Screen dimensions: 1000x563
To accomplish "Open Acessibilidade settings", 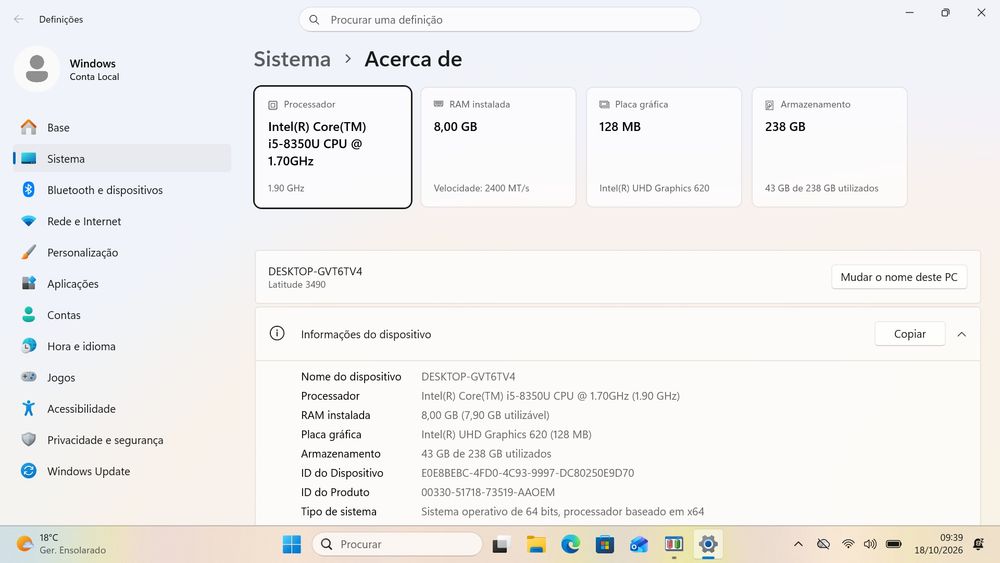I will [122, 409].
